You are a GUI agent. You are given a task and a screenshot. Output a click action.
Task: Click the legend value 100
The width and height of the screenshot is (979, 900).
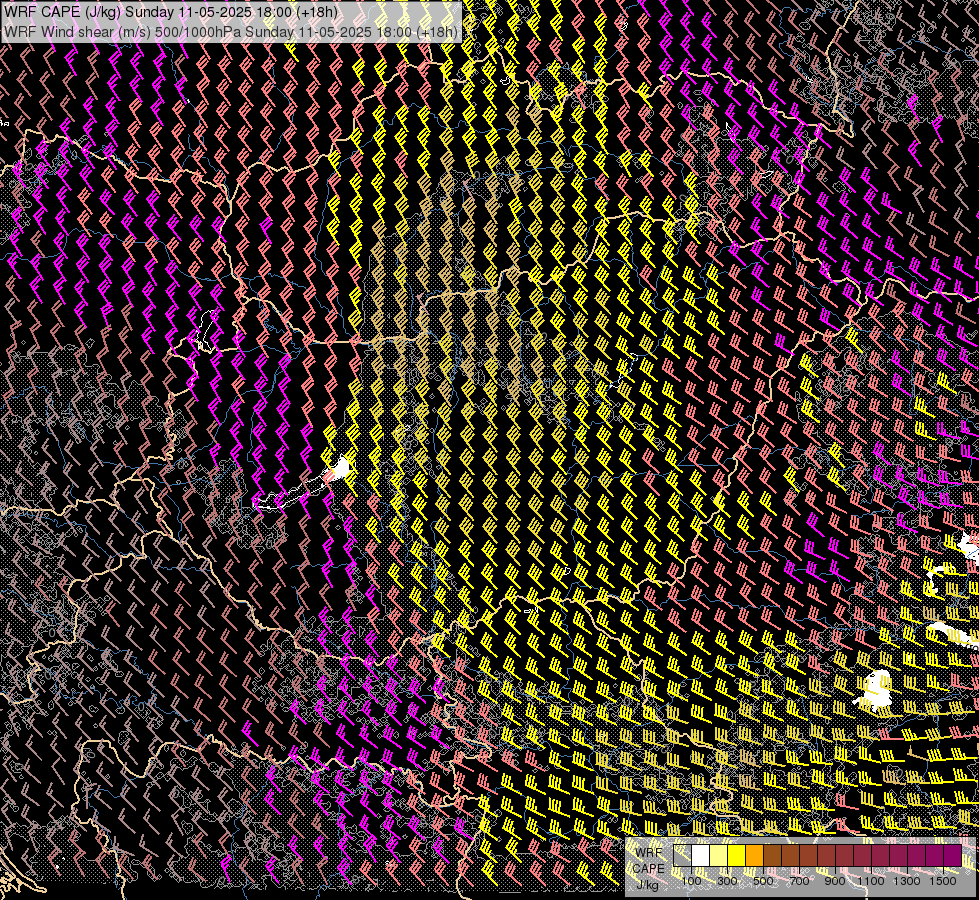pyautogui.click(x=691, y=881)
